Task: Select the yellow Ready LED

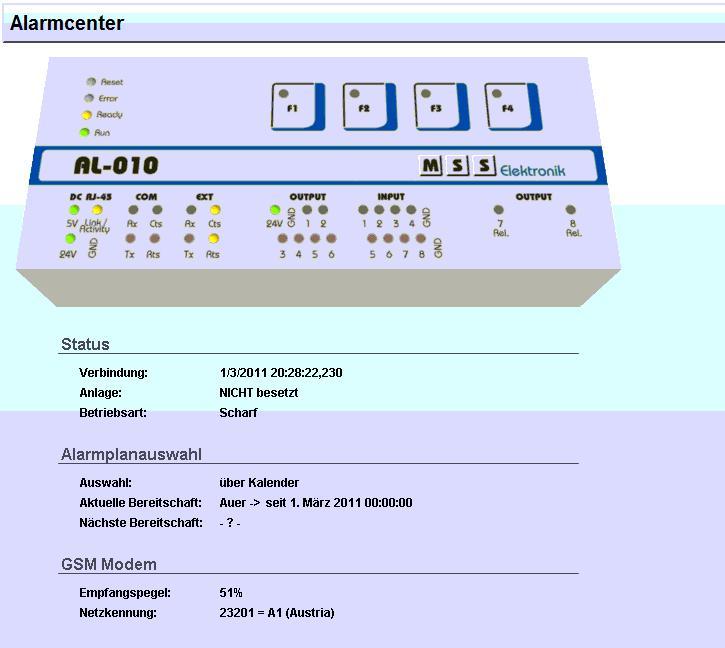Action: click(x=87, y=115)
